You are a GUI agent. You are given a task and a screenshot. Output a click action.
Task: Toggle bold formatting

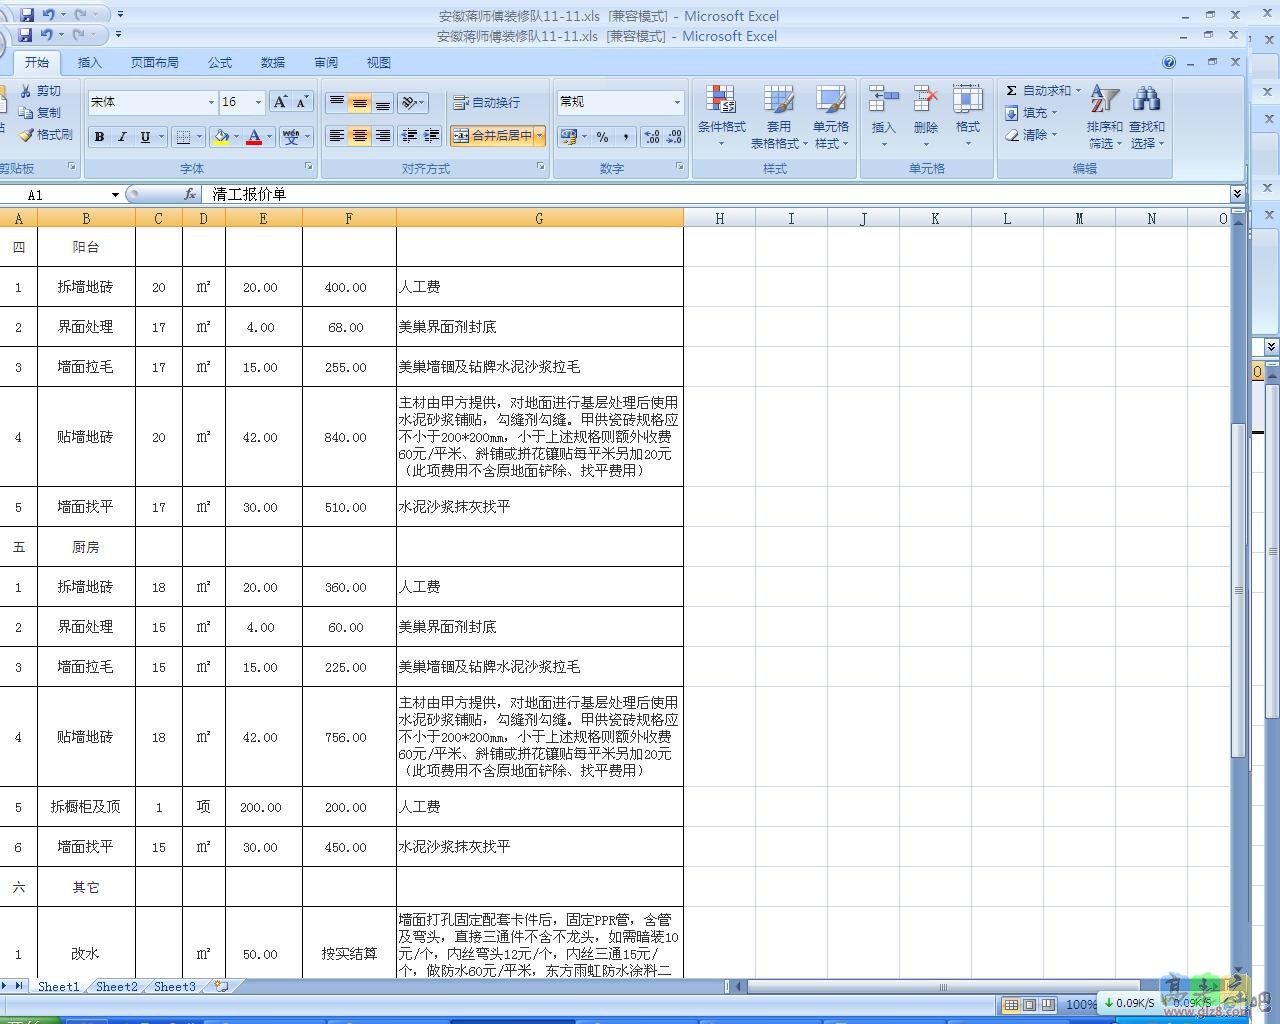(x=99, y=137)
